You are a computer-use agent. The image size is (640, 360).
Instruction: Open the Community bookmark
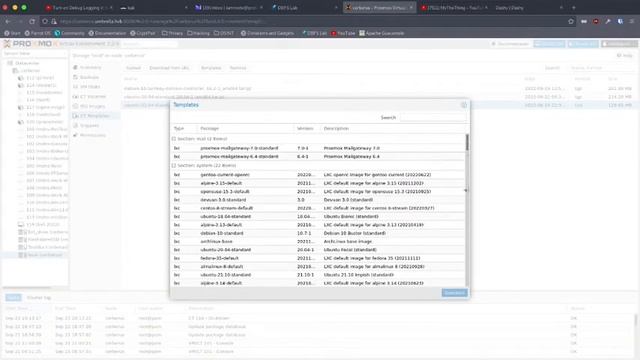[69, 33]
